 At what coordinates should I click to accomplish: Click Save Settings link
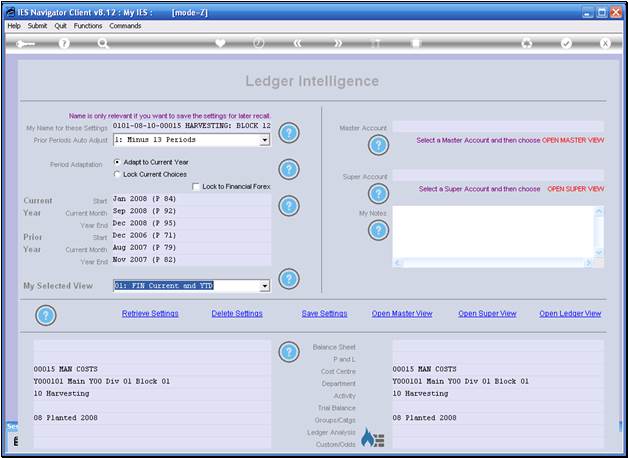click(x=324, y=313)
